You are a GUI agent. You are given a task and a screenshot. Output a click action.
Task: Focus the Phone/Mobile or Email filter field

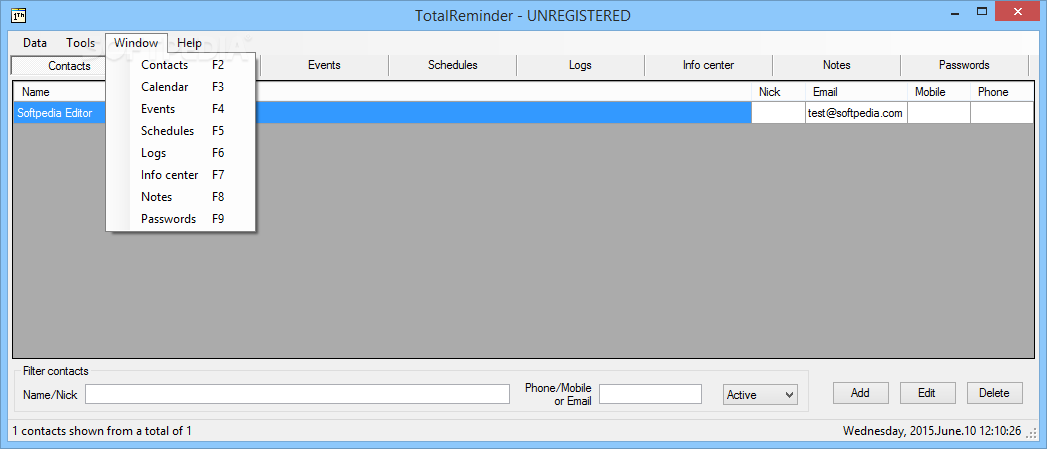pyautogui.click(x=650, y=395)
